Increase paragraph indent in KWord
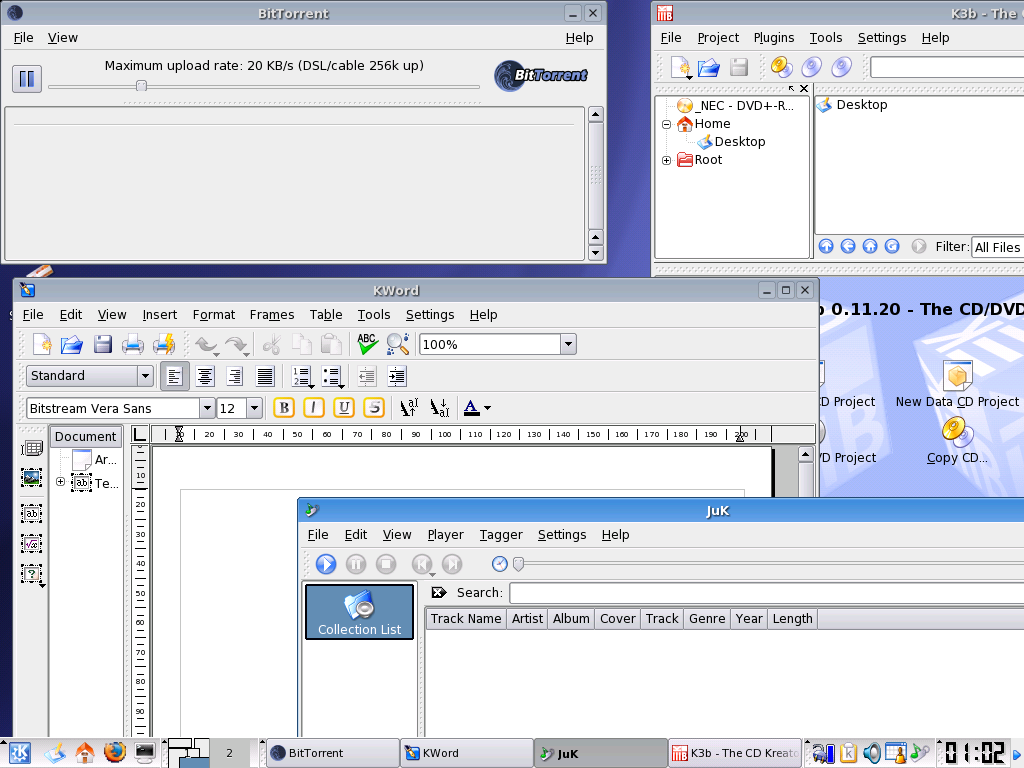1024x768 pixels. coord(397,376)
